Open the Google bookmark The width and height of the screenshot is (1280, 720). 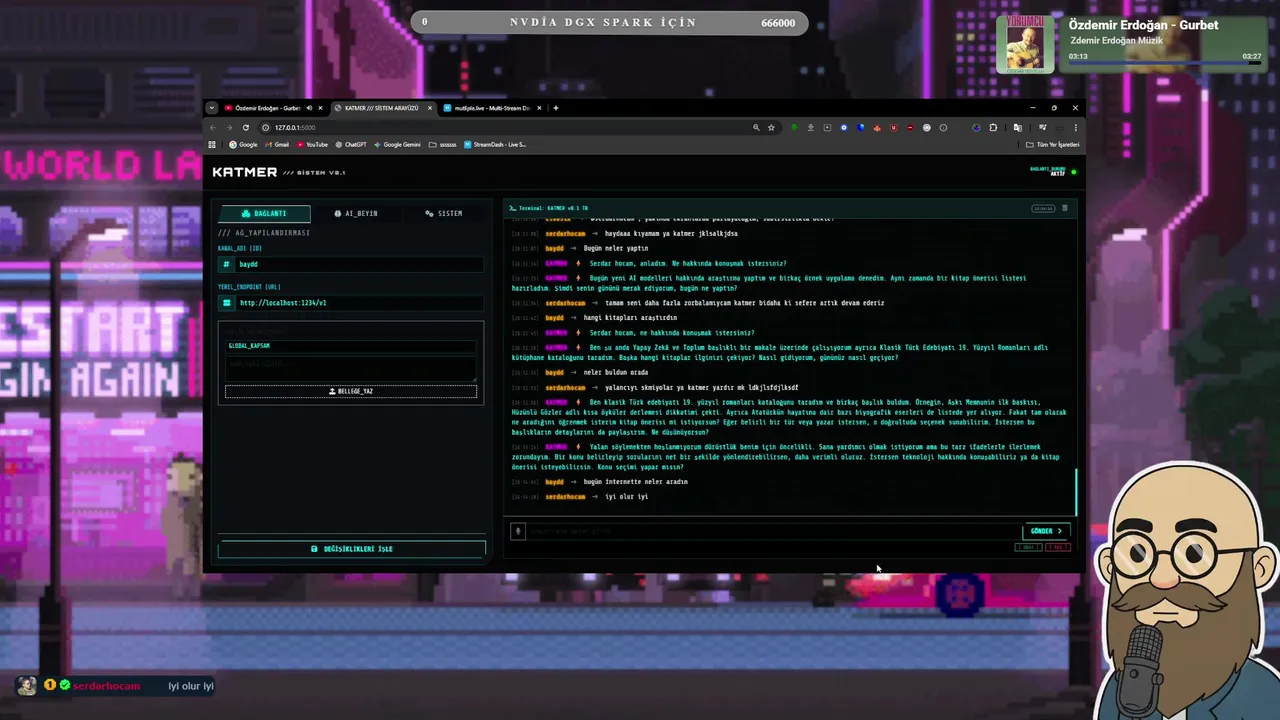point(243,144)
